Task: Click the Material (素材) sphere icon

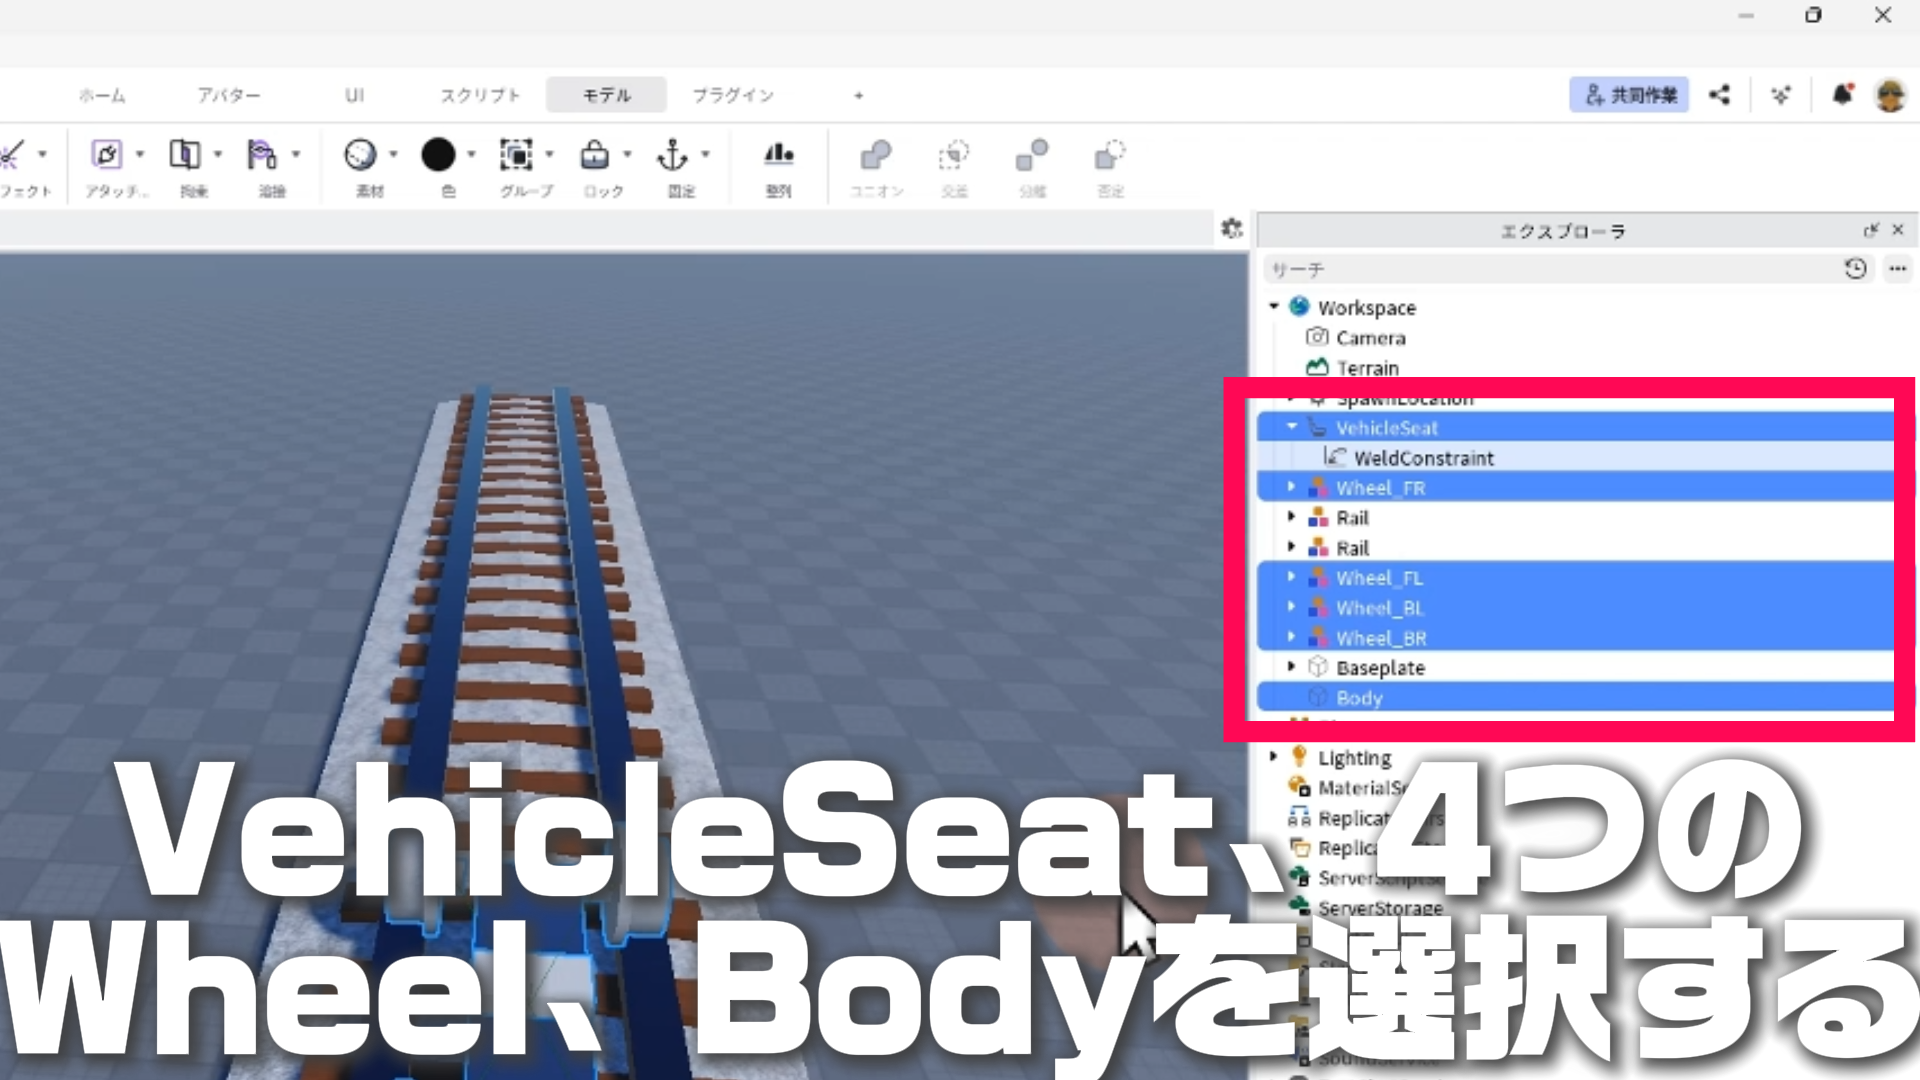Action: [x=360, y=155]
